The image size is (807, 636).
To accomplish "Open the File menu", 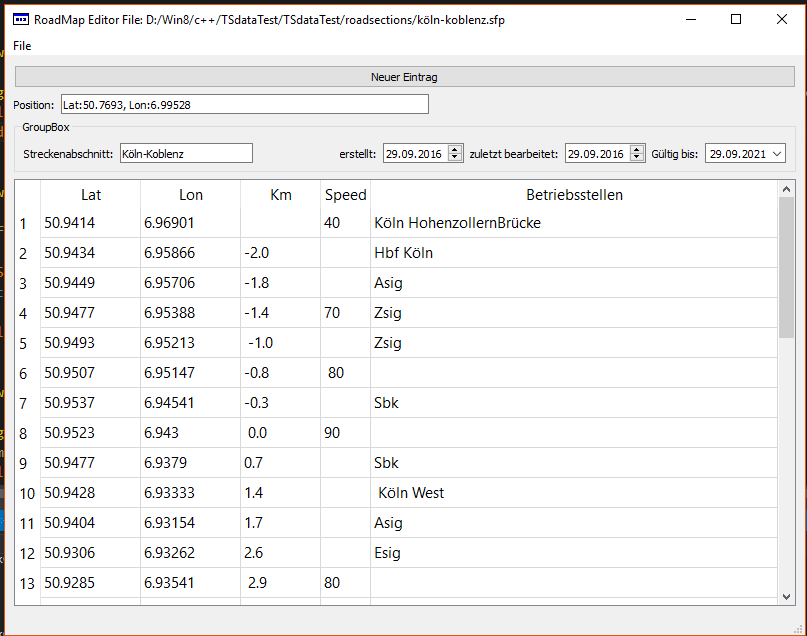I will coord(22,46).
